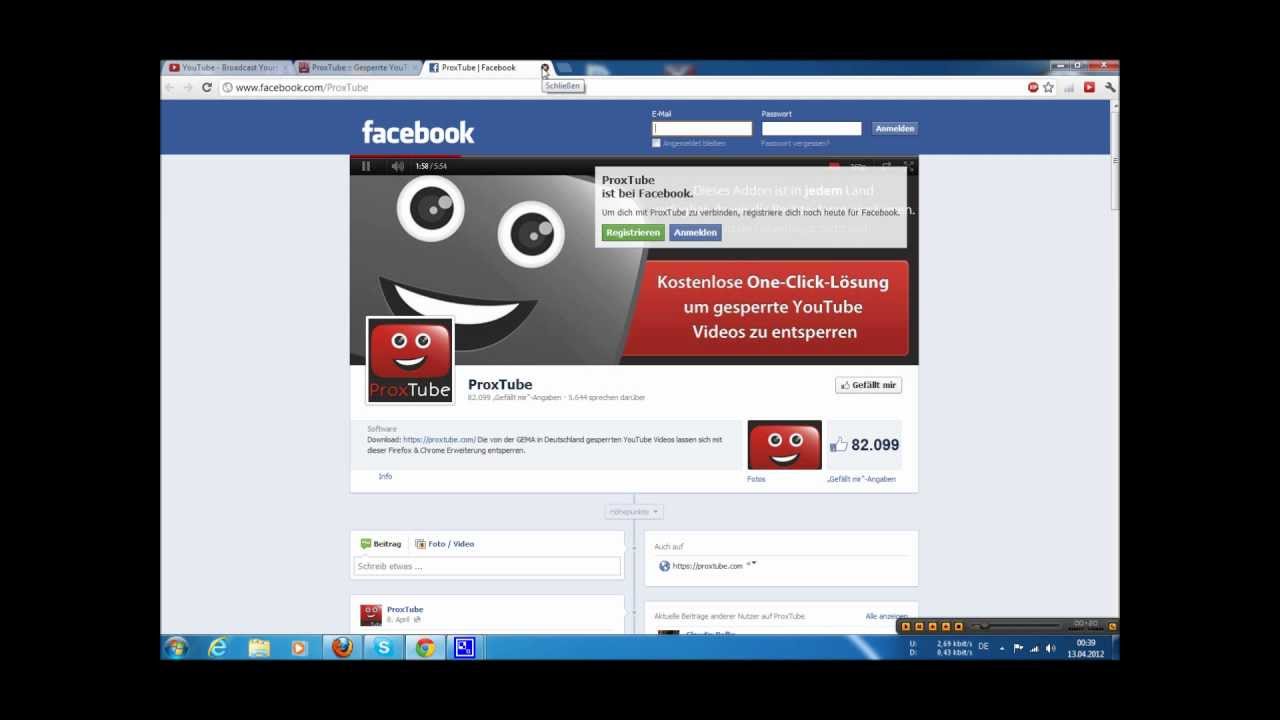Image resolution: width=1280 pixels, height=720 pixels.
Task: Open the Windows Start button
Action: pos(176,648)
